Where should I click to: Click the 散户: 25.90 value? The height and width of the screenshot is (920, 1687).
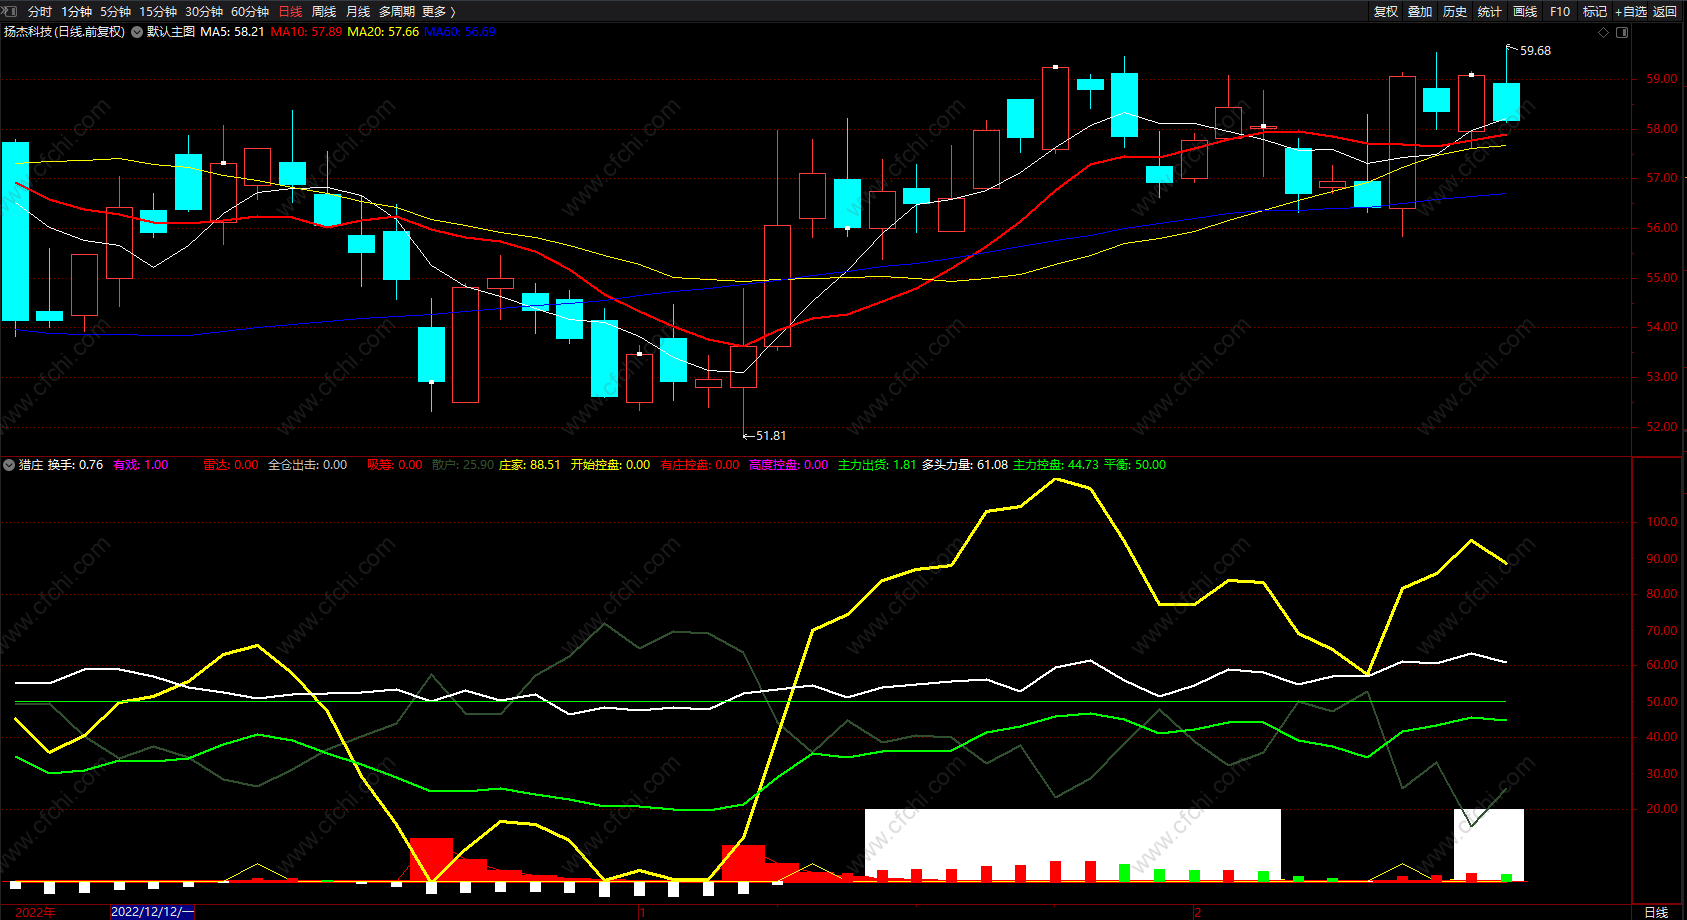(463, 465)
